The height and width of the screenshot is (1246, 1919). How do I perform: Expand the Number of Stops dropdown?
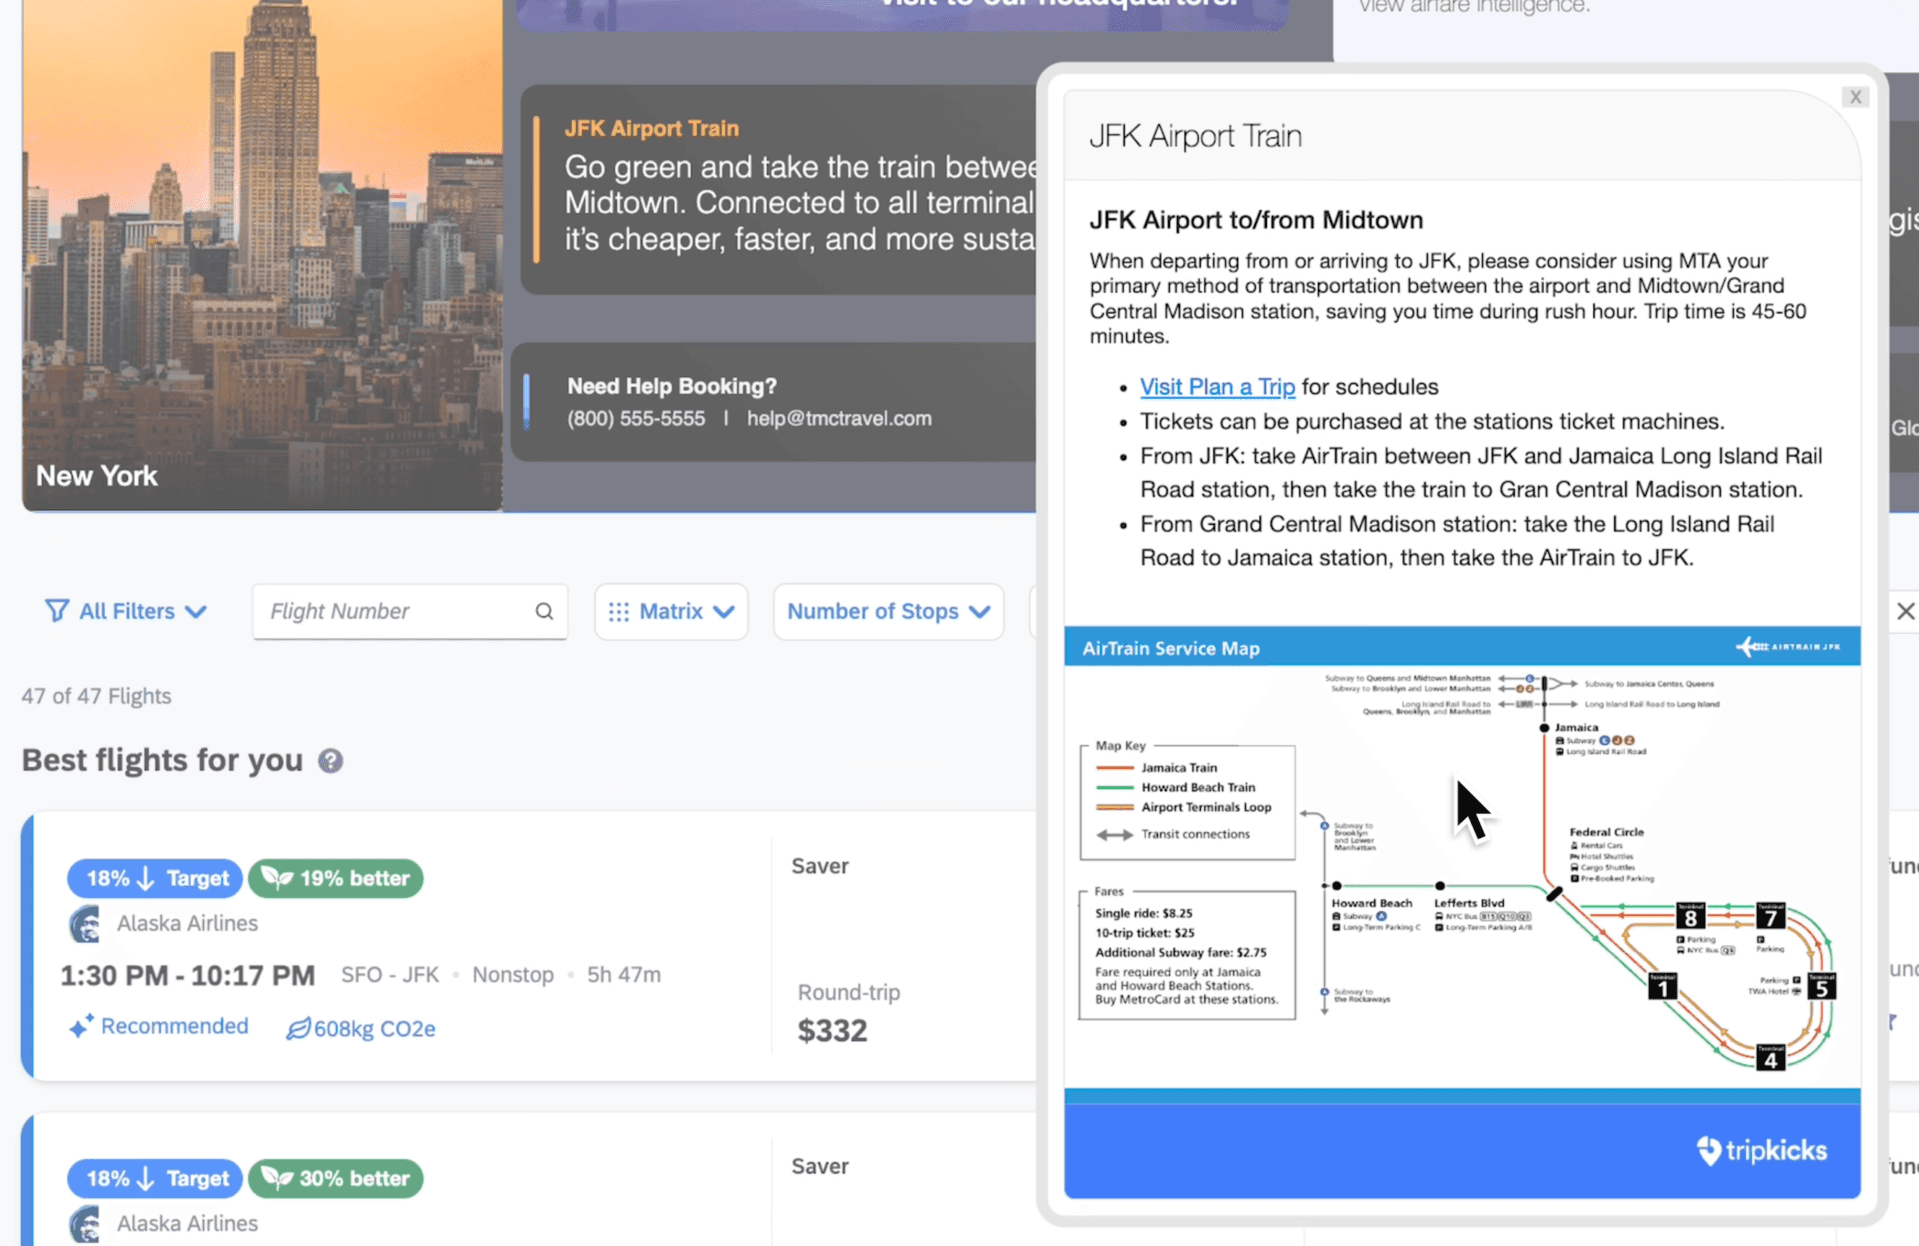coord(888,611)
